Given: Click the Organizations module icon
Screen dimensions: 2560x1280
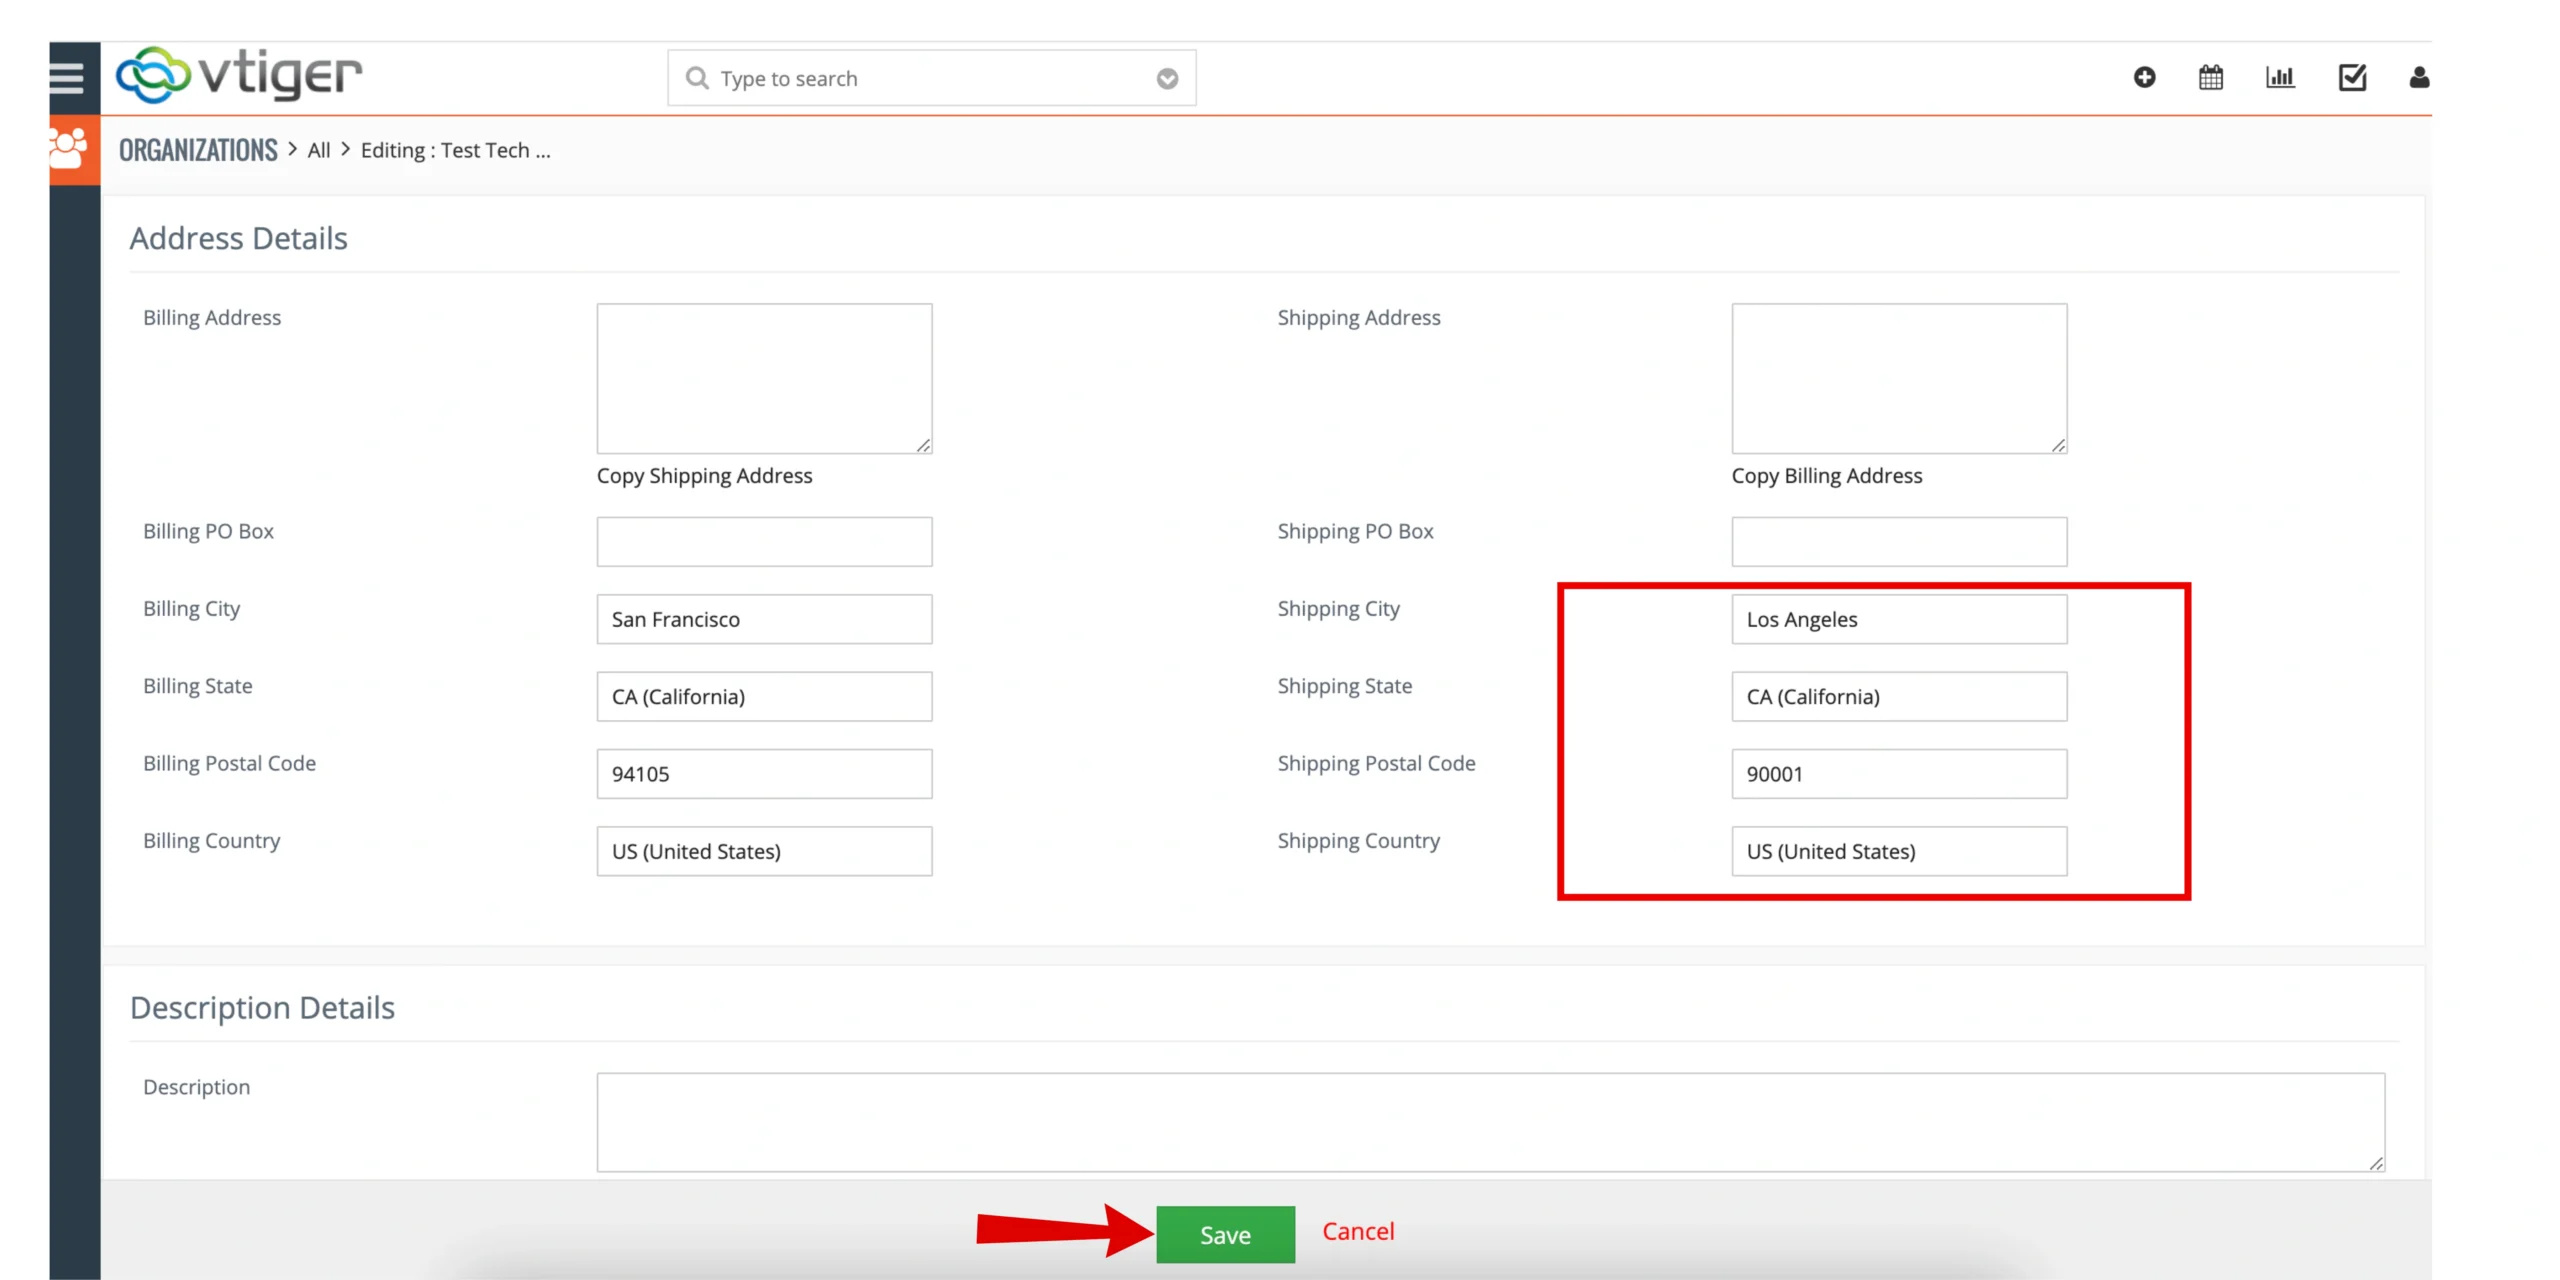Looking at the screenshot, I should (x=70, y=150).
